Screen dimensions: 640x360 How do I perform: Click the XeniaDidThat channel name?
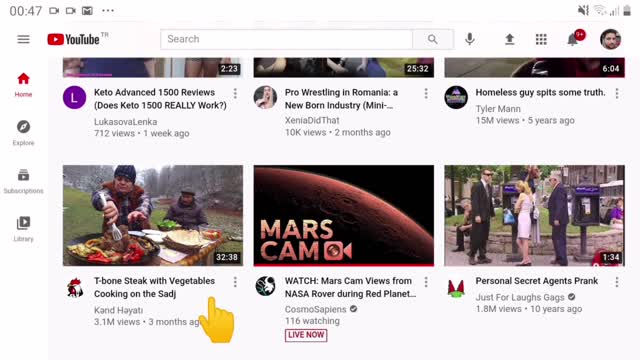coord(312,120)
